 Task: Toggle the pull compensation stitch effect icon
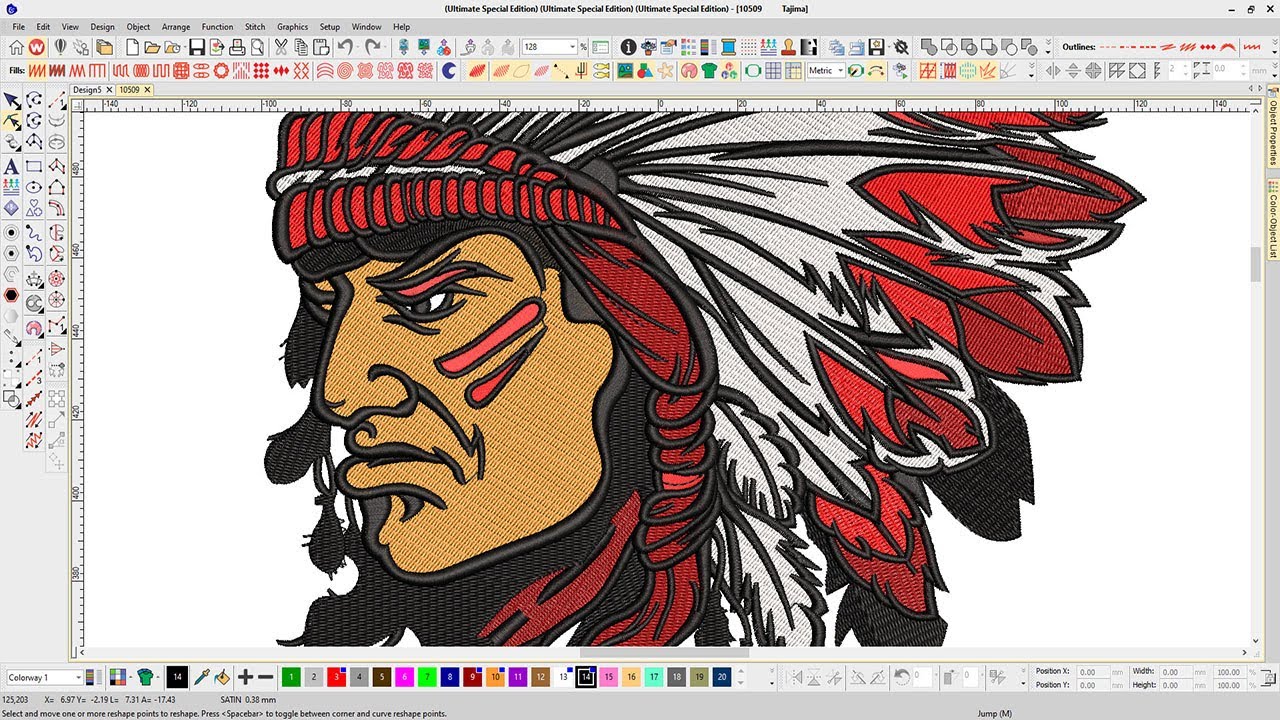pyautogui.click(x=948, y=70)
